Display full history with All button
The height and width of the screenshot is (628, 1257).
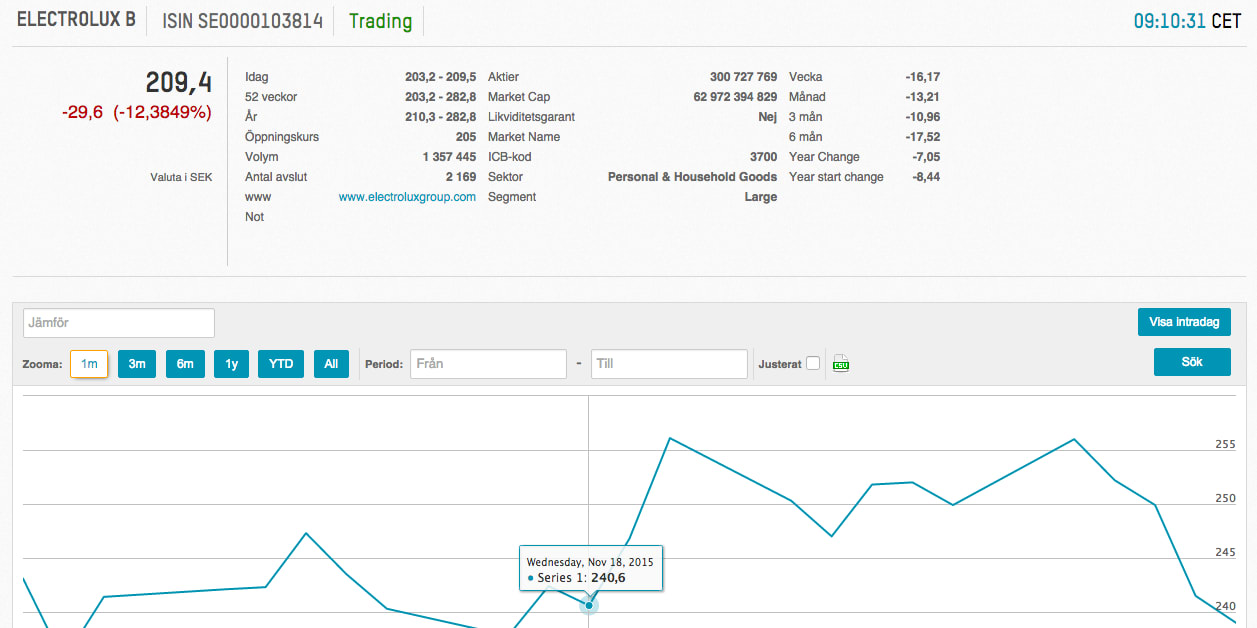pos(331,364)
